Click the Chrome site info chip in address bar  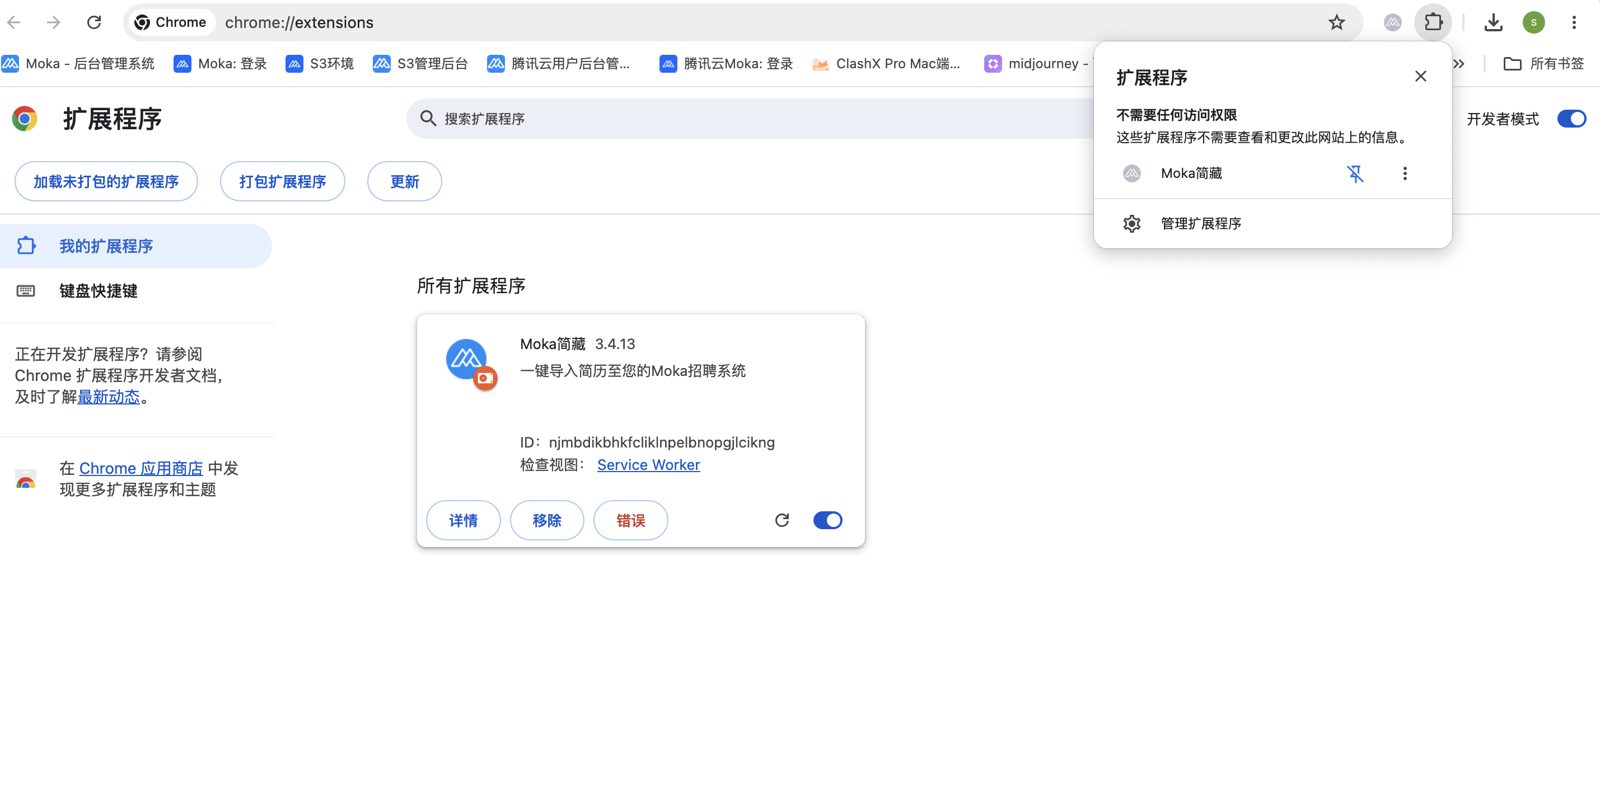(170, 22)
